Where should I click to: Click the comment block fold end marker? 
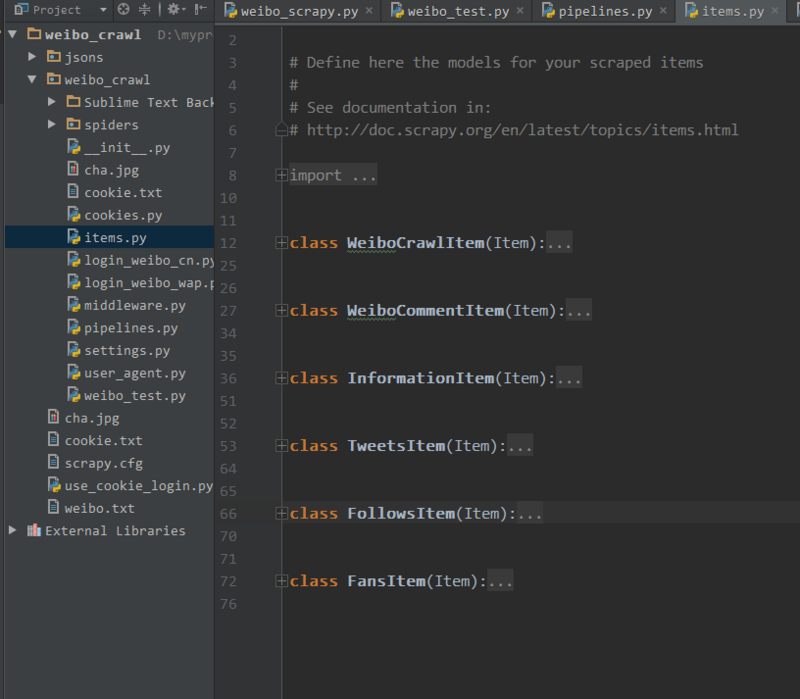[281, 130]
